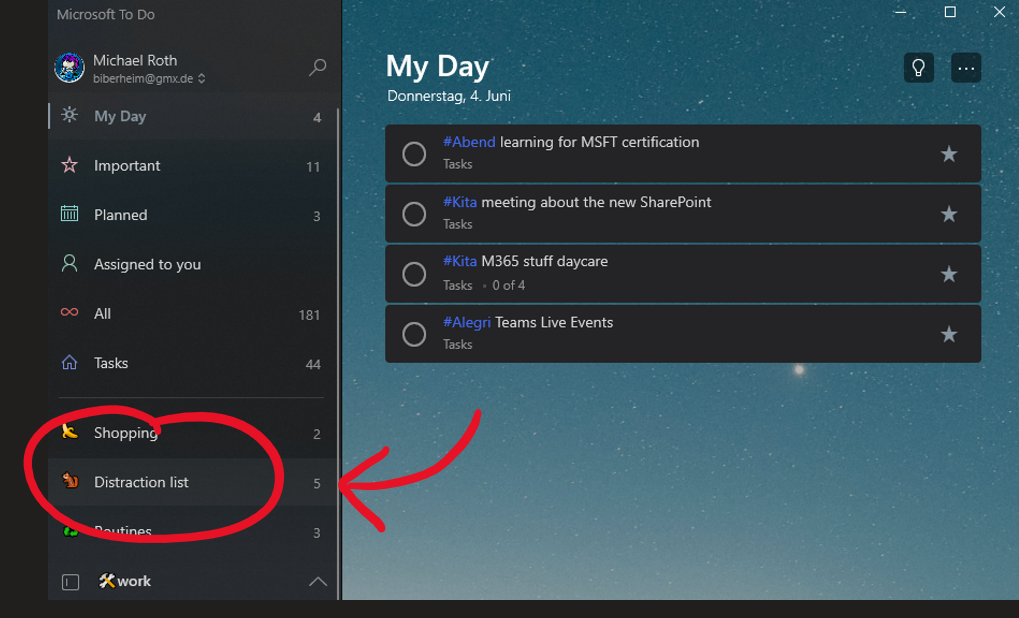
Task: Click the Michael Roth account name
Action: coord(135,60)
